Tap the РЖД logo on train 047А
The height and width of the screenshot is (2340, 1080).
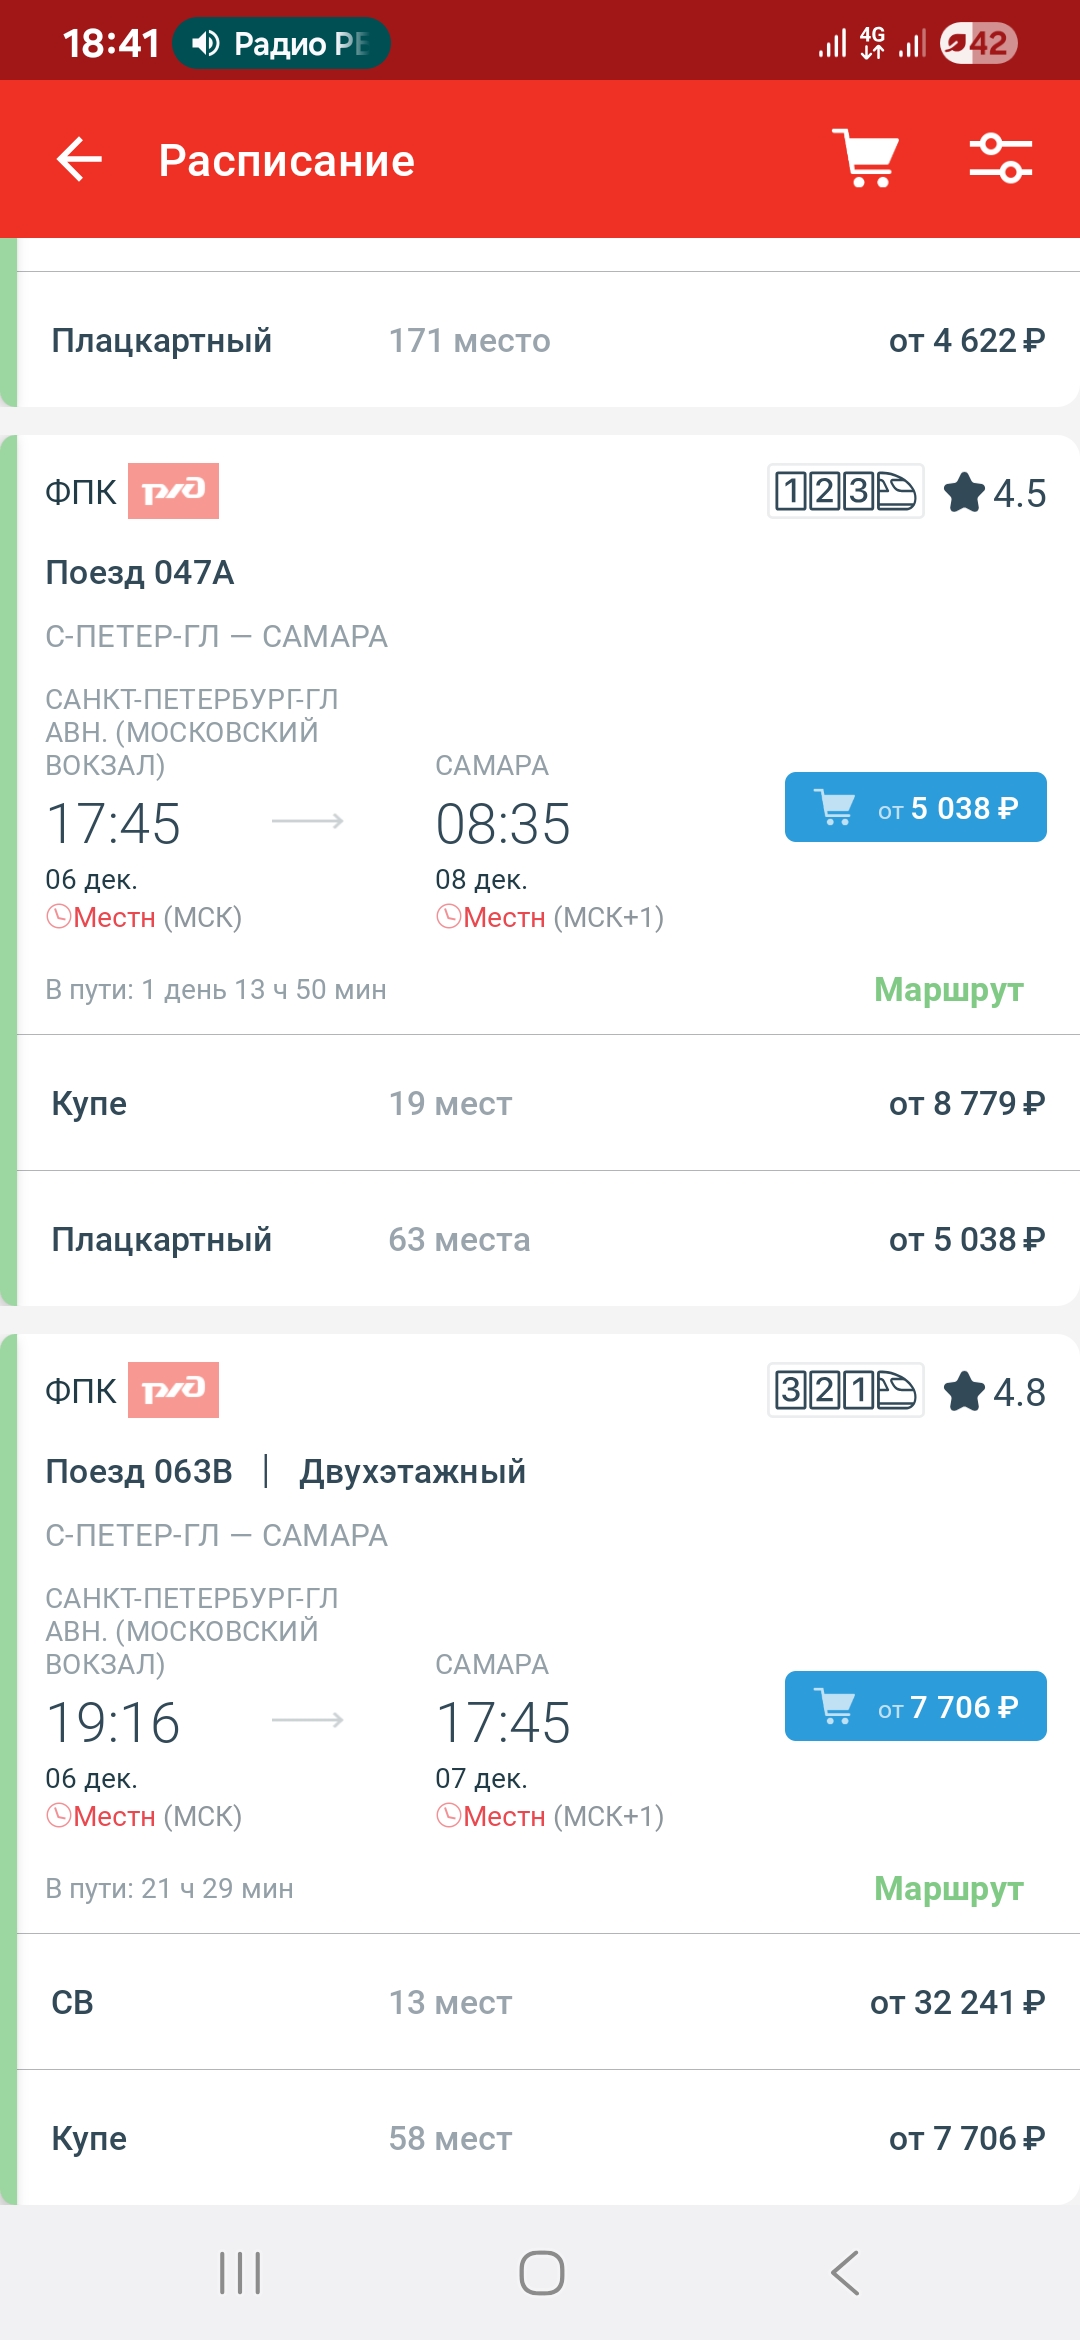173,491
